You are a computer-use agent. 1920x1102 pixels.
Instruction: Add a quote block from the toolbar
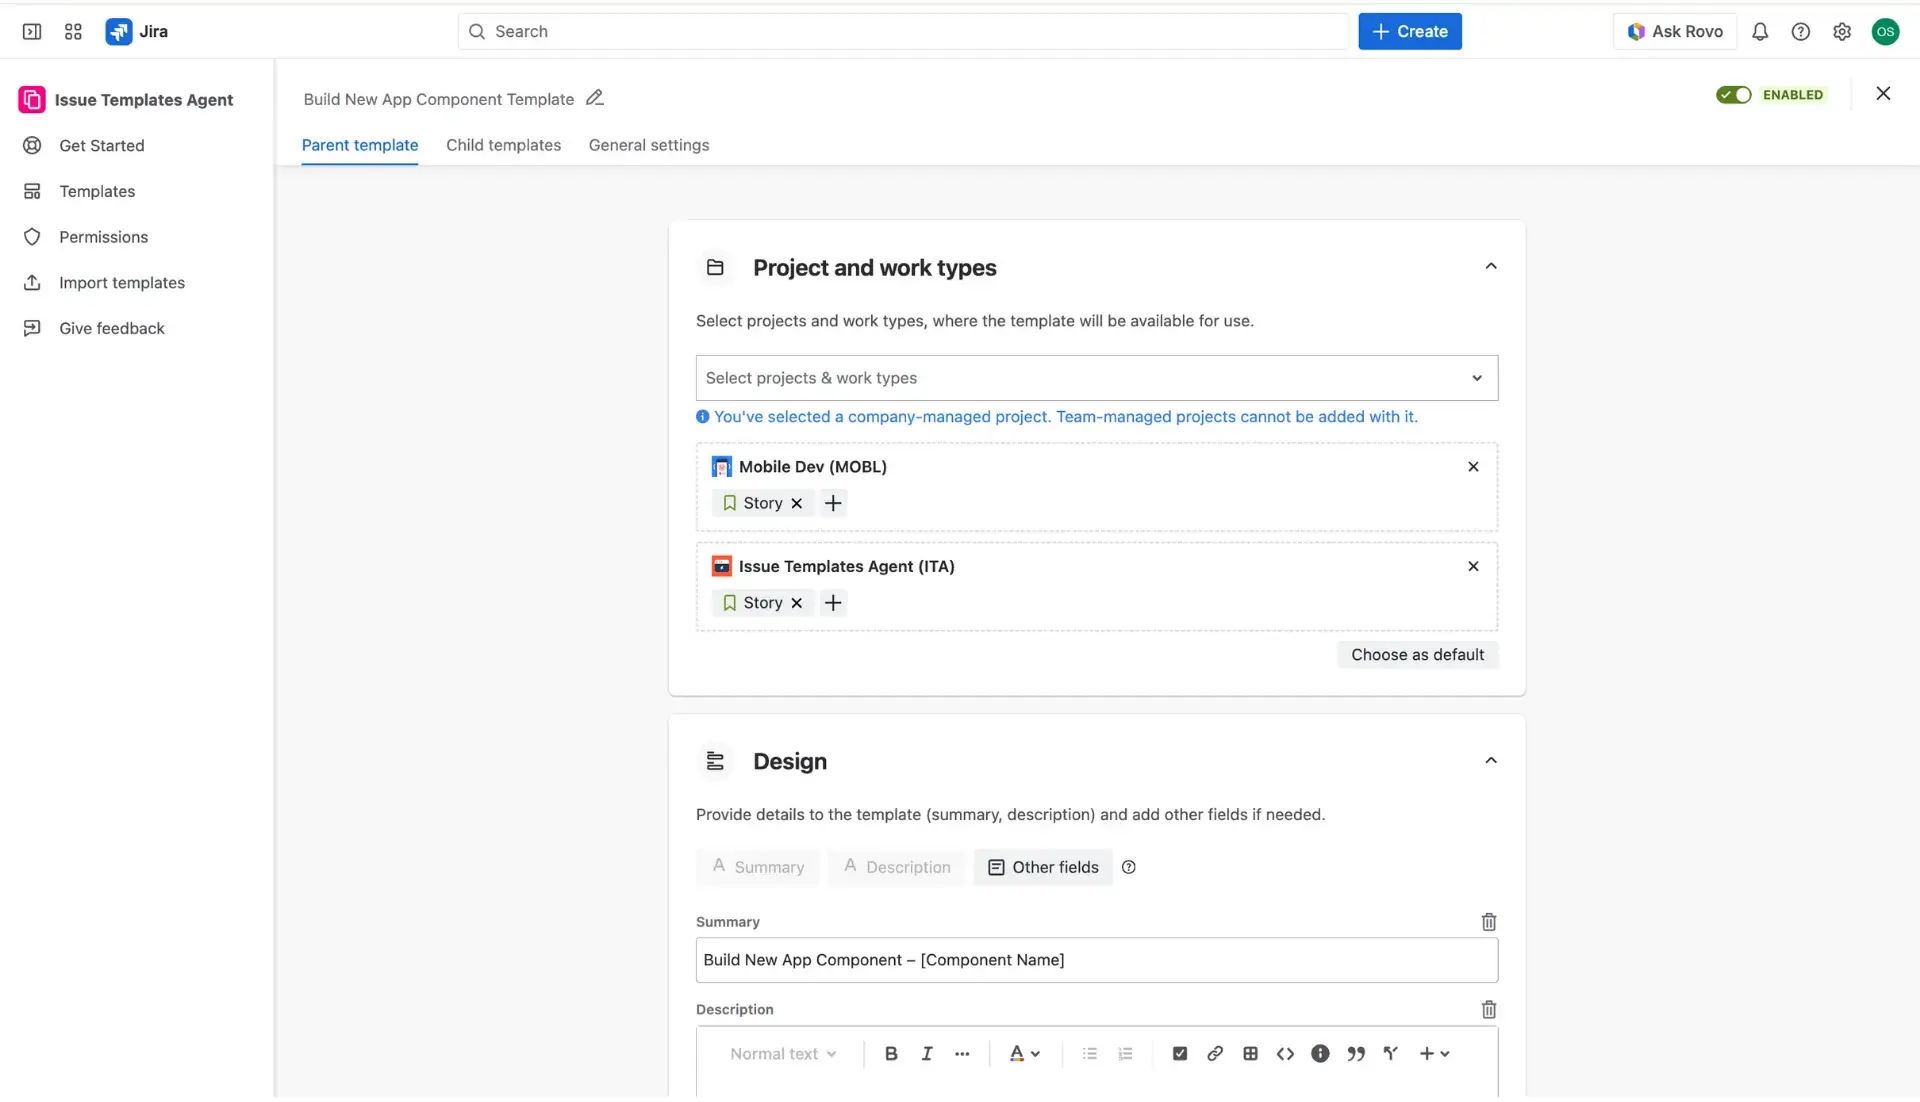(x=1355, y=1053)
